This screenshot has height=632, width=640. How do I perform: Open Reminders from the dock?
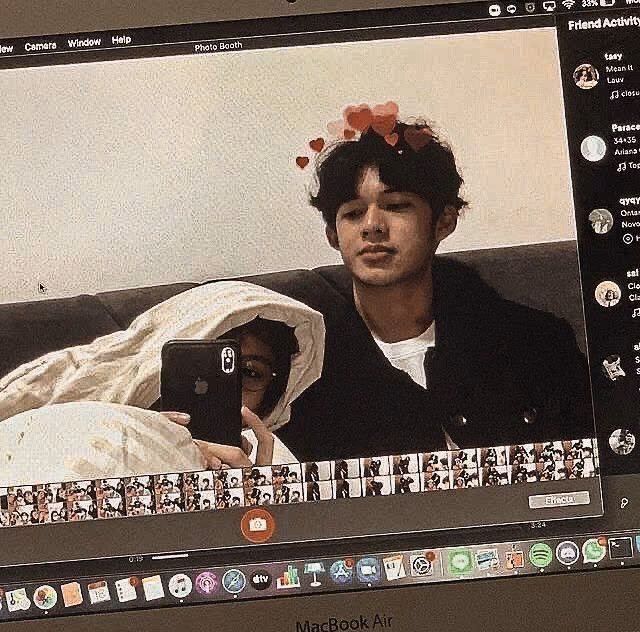[126, 589]
